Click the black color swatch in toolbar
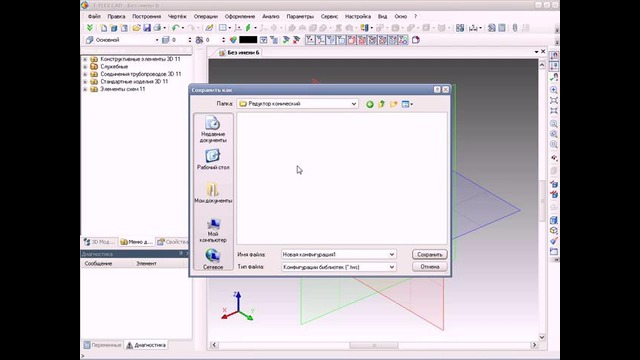640x360 pixels. [248, 40]
